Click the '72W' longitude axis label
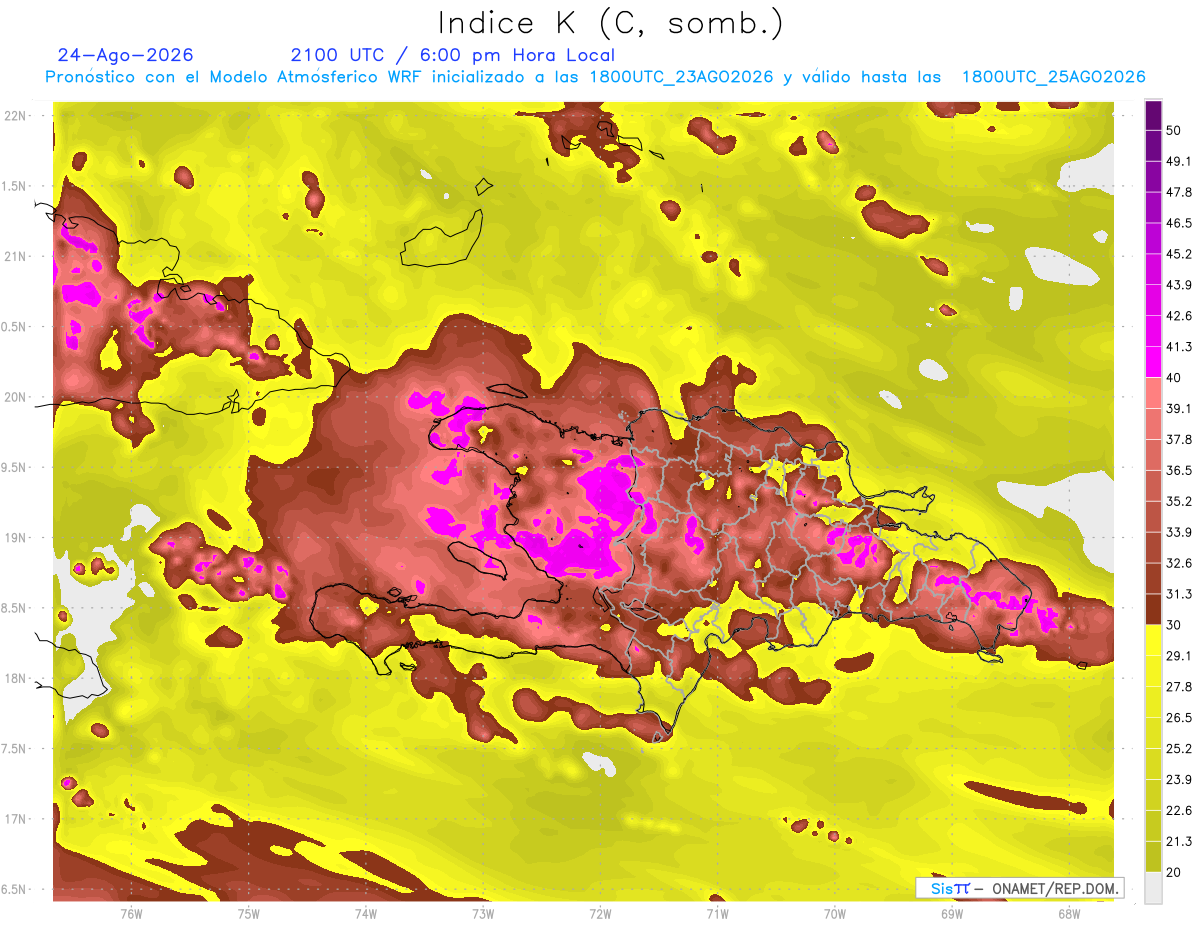Viewport: 1200px width, 927px height. click(600, 913)
